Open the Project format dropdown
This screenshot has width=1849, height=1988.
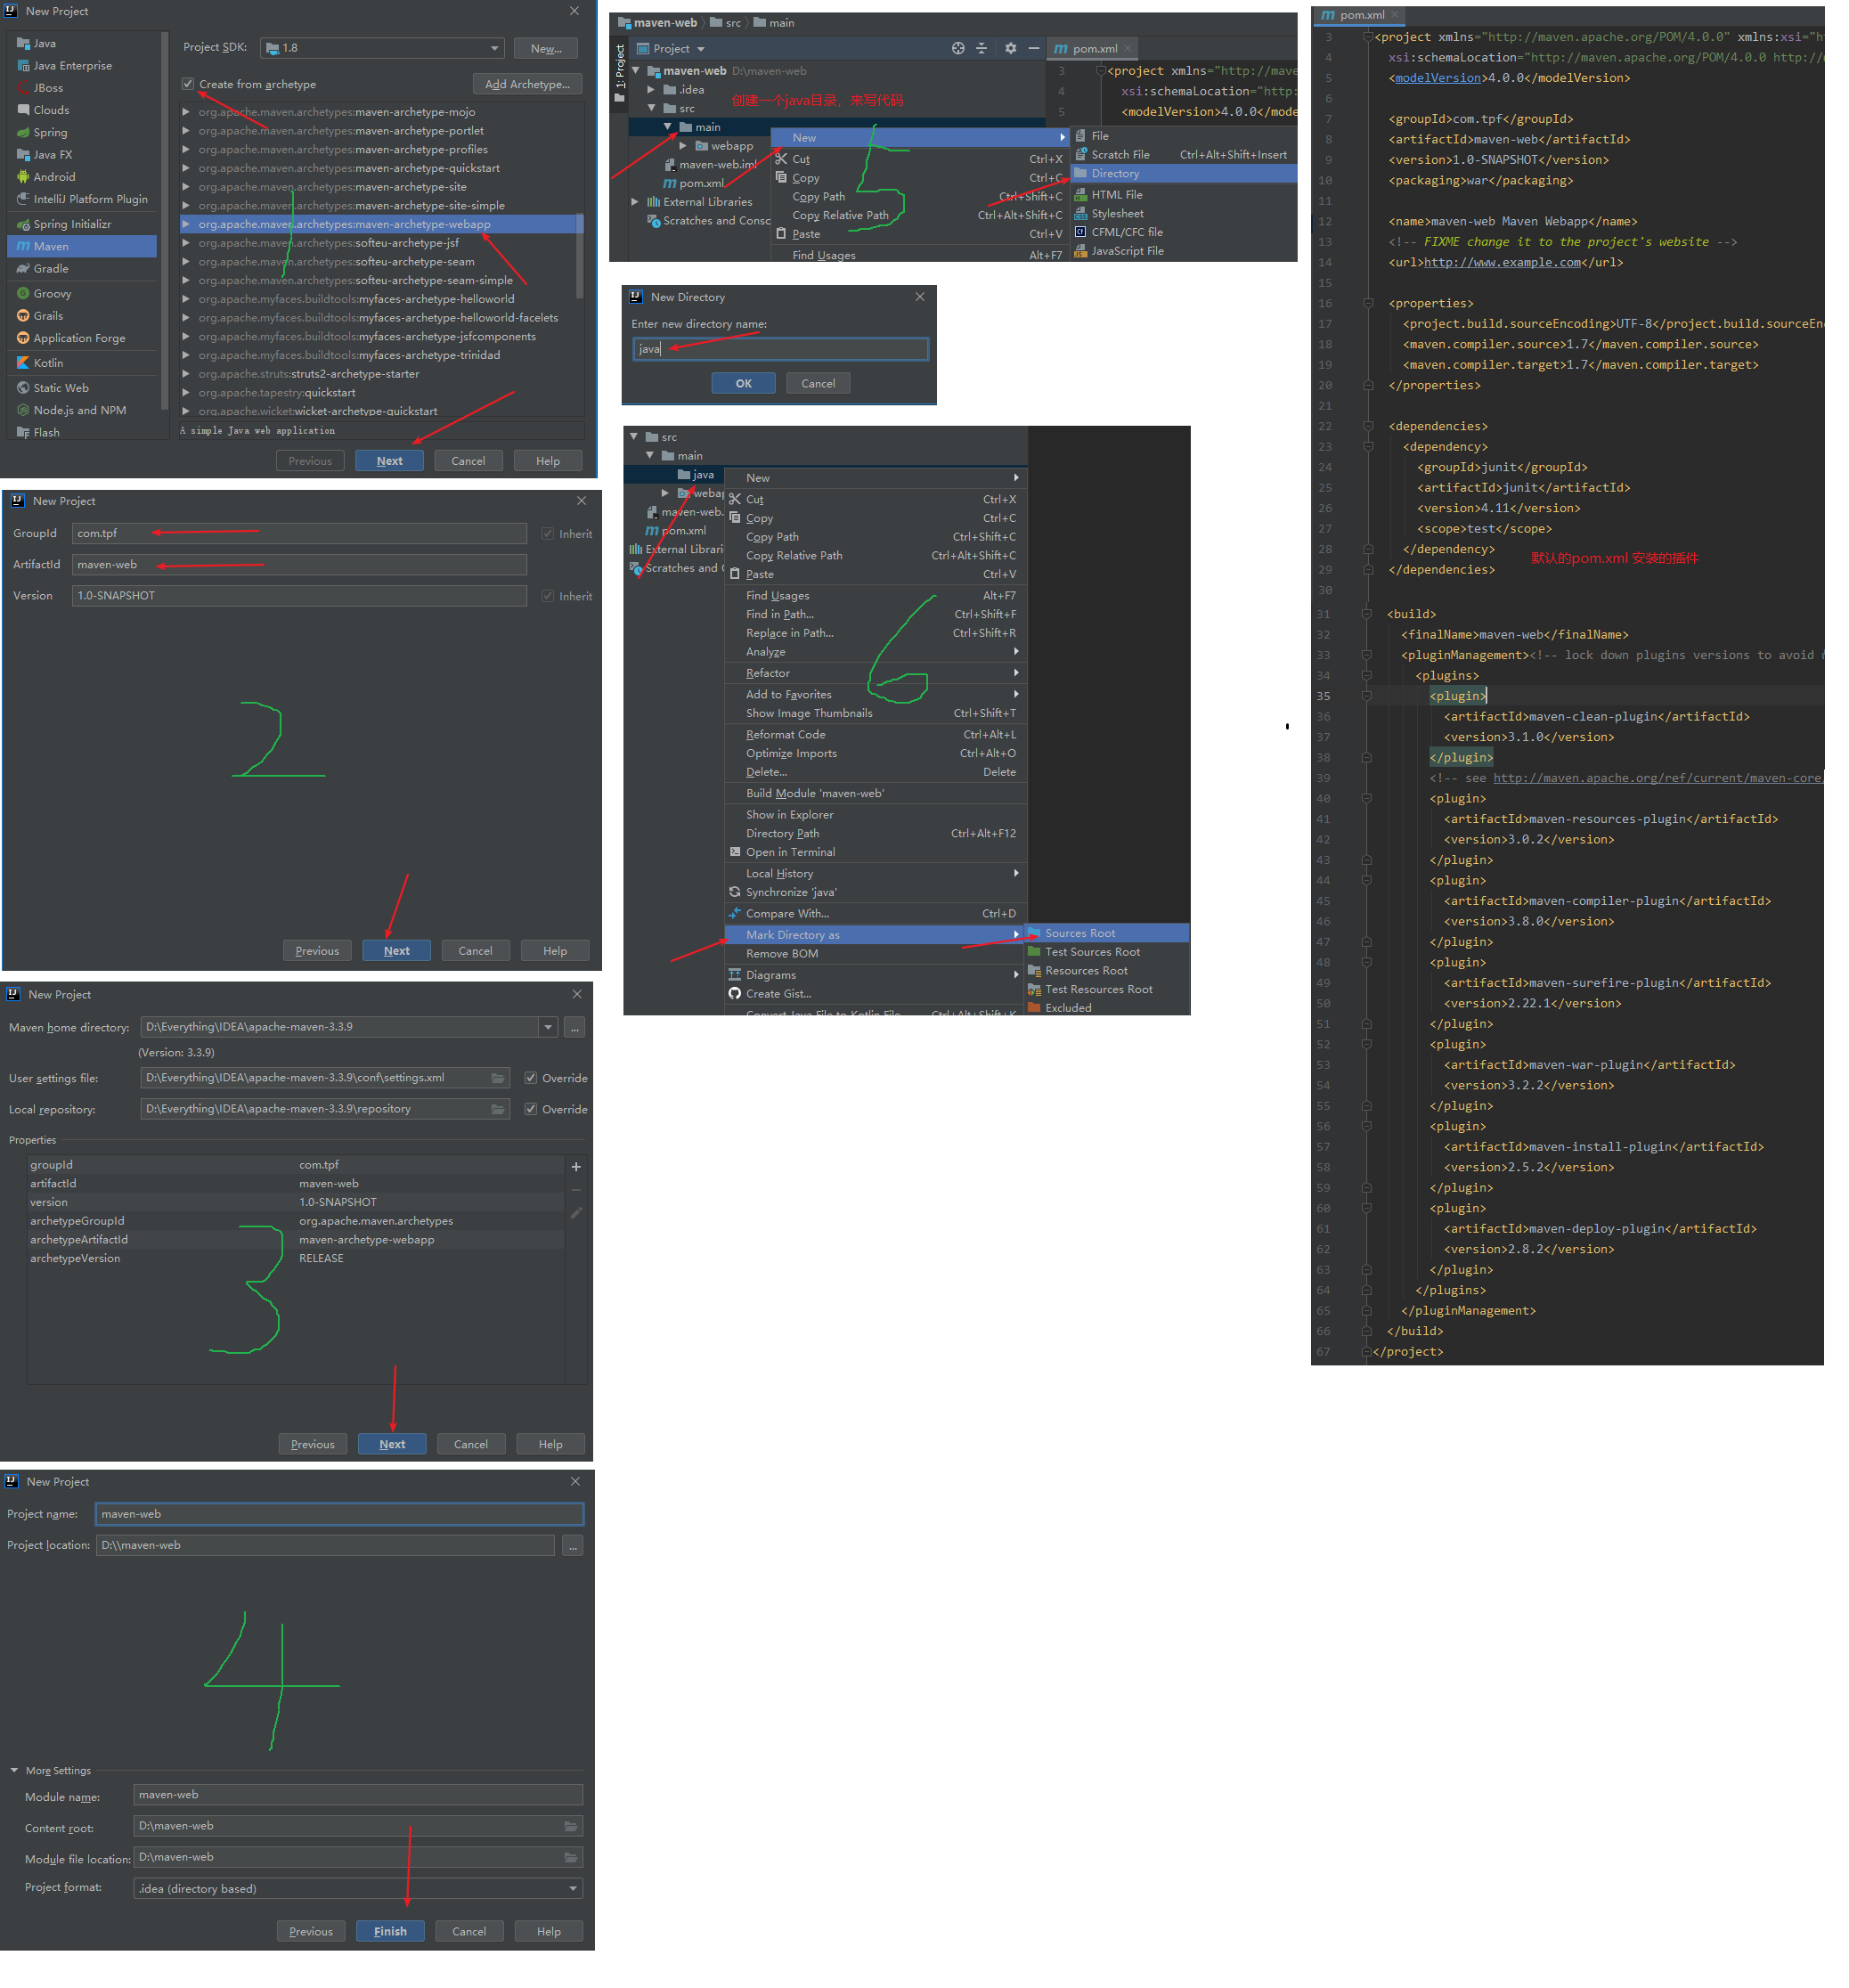[x=358, y=1889]
